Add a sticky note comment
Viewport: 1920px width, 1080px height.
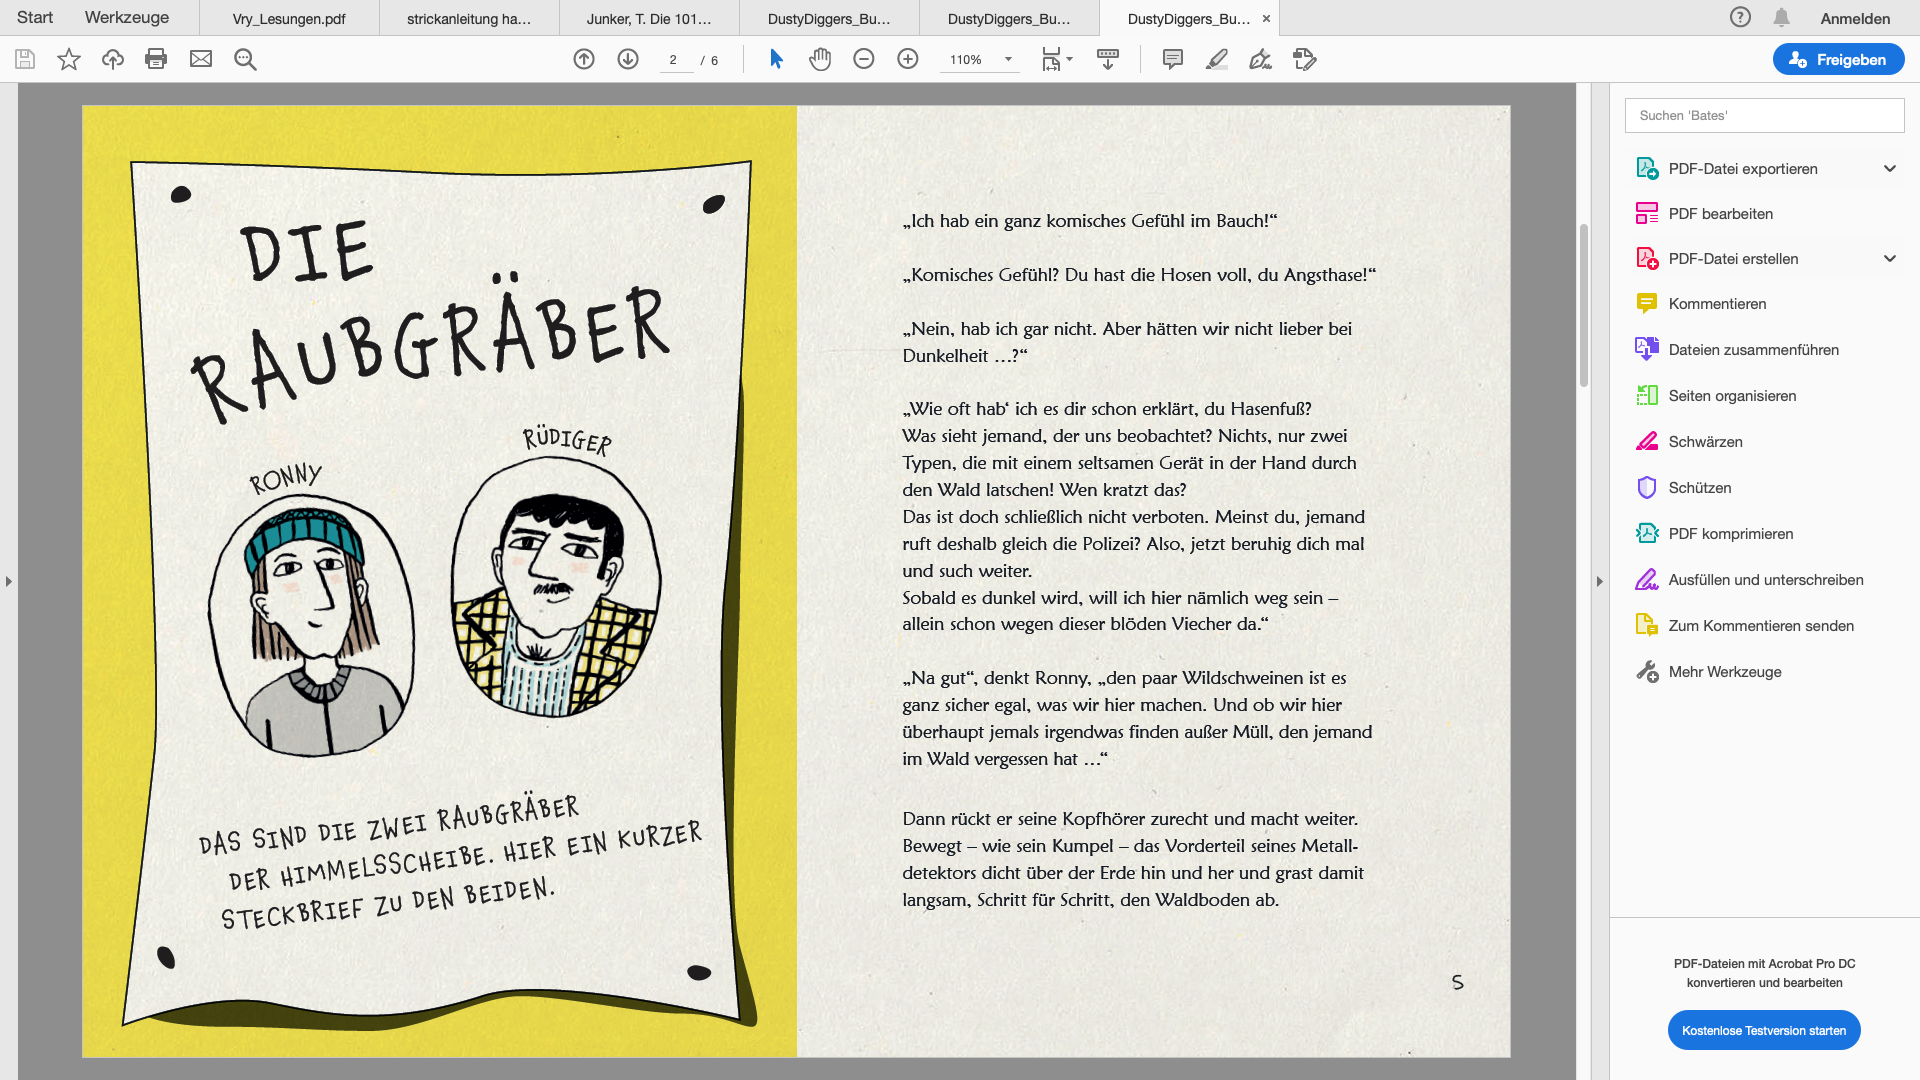[1173, 59]
